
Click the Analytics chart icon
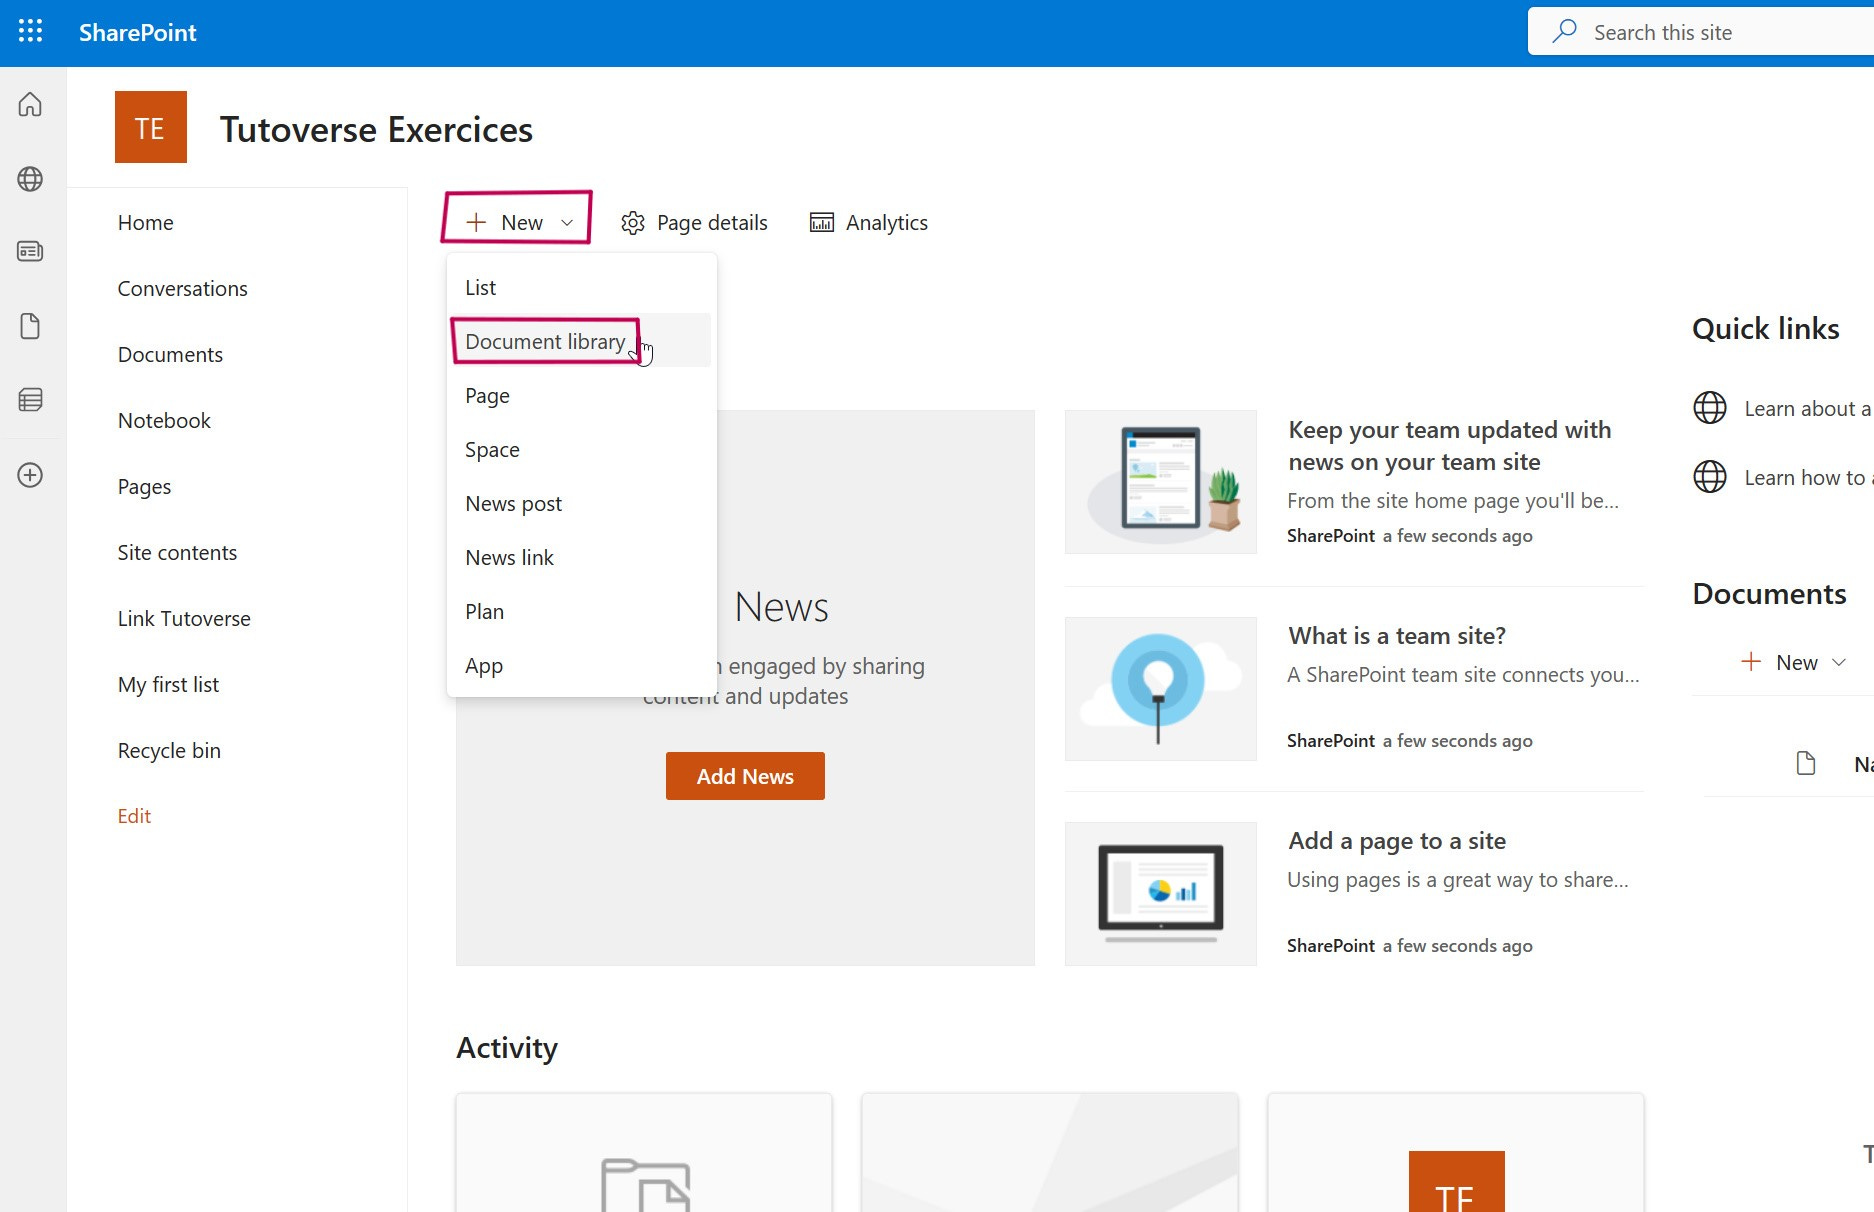pyautogui.click(x=822, y=223)
